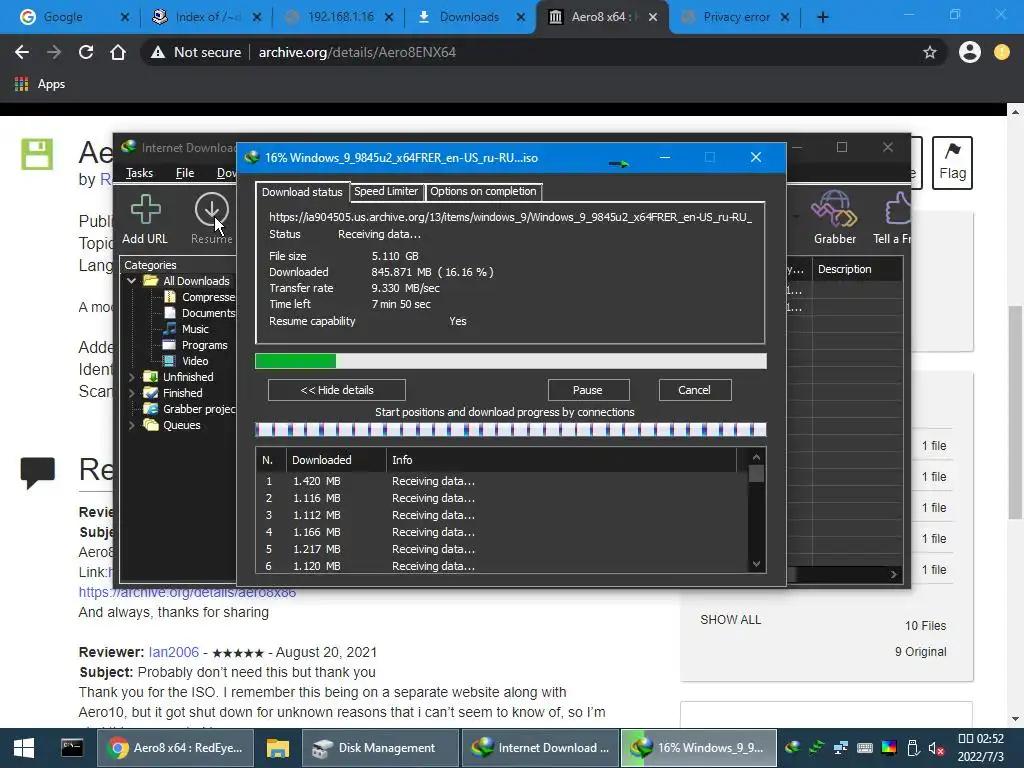Open reviewer Ian2006 profile link
The height and width of the screenshot is (768, 1024).
tap(174, 652)
